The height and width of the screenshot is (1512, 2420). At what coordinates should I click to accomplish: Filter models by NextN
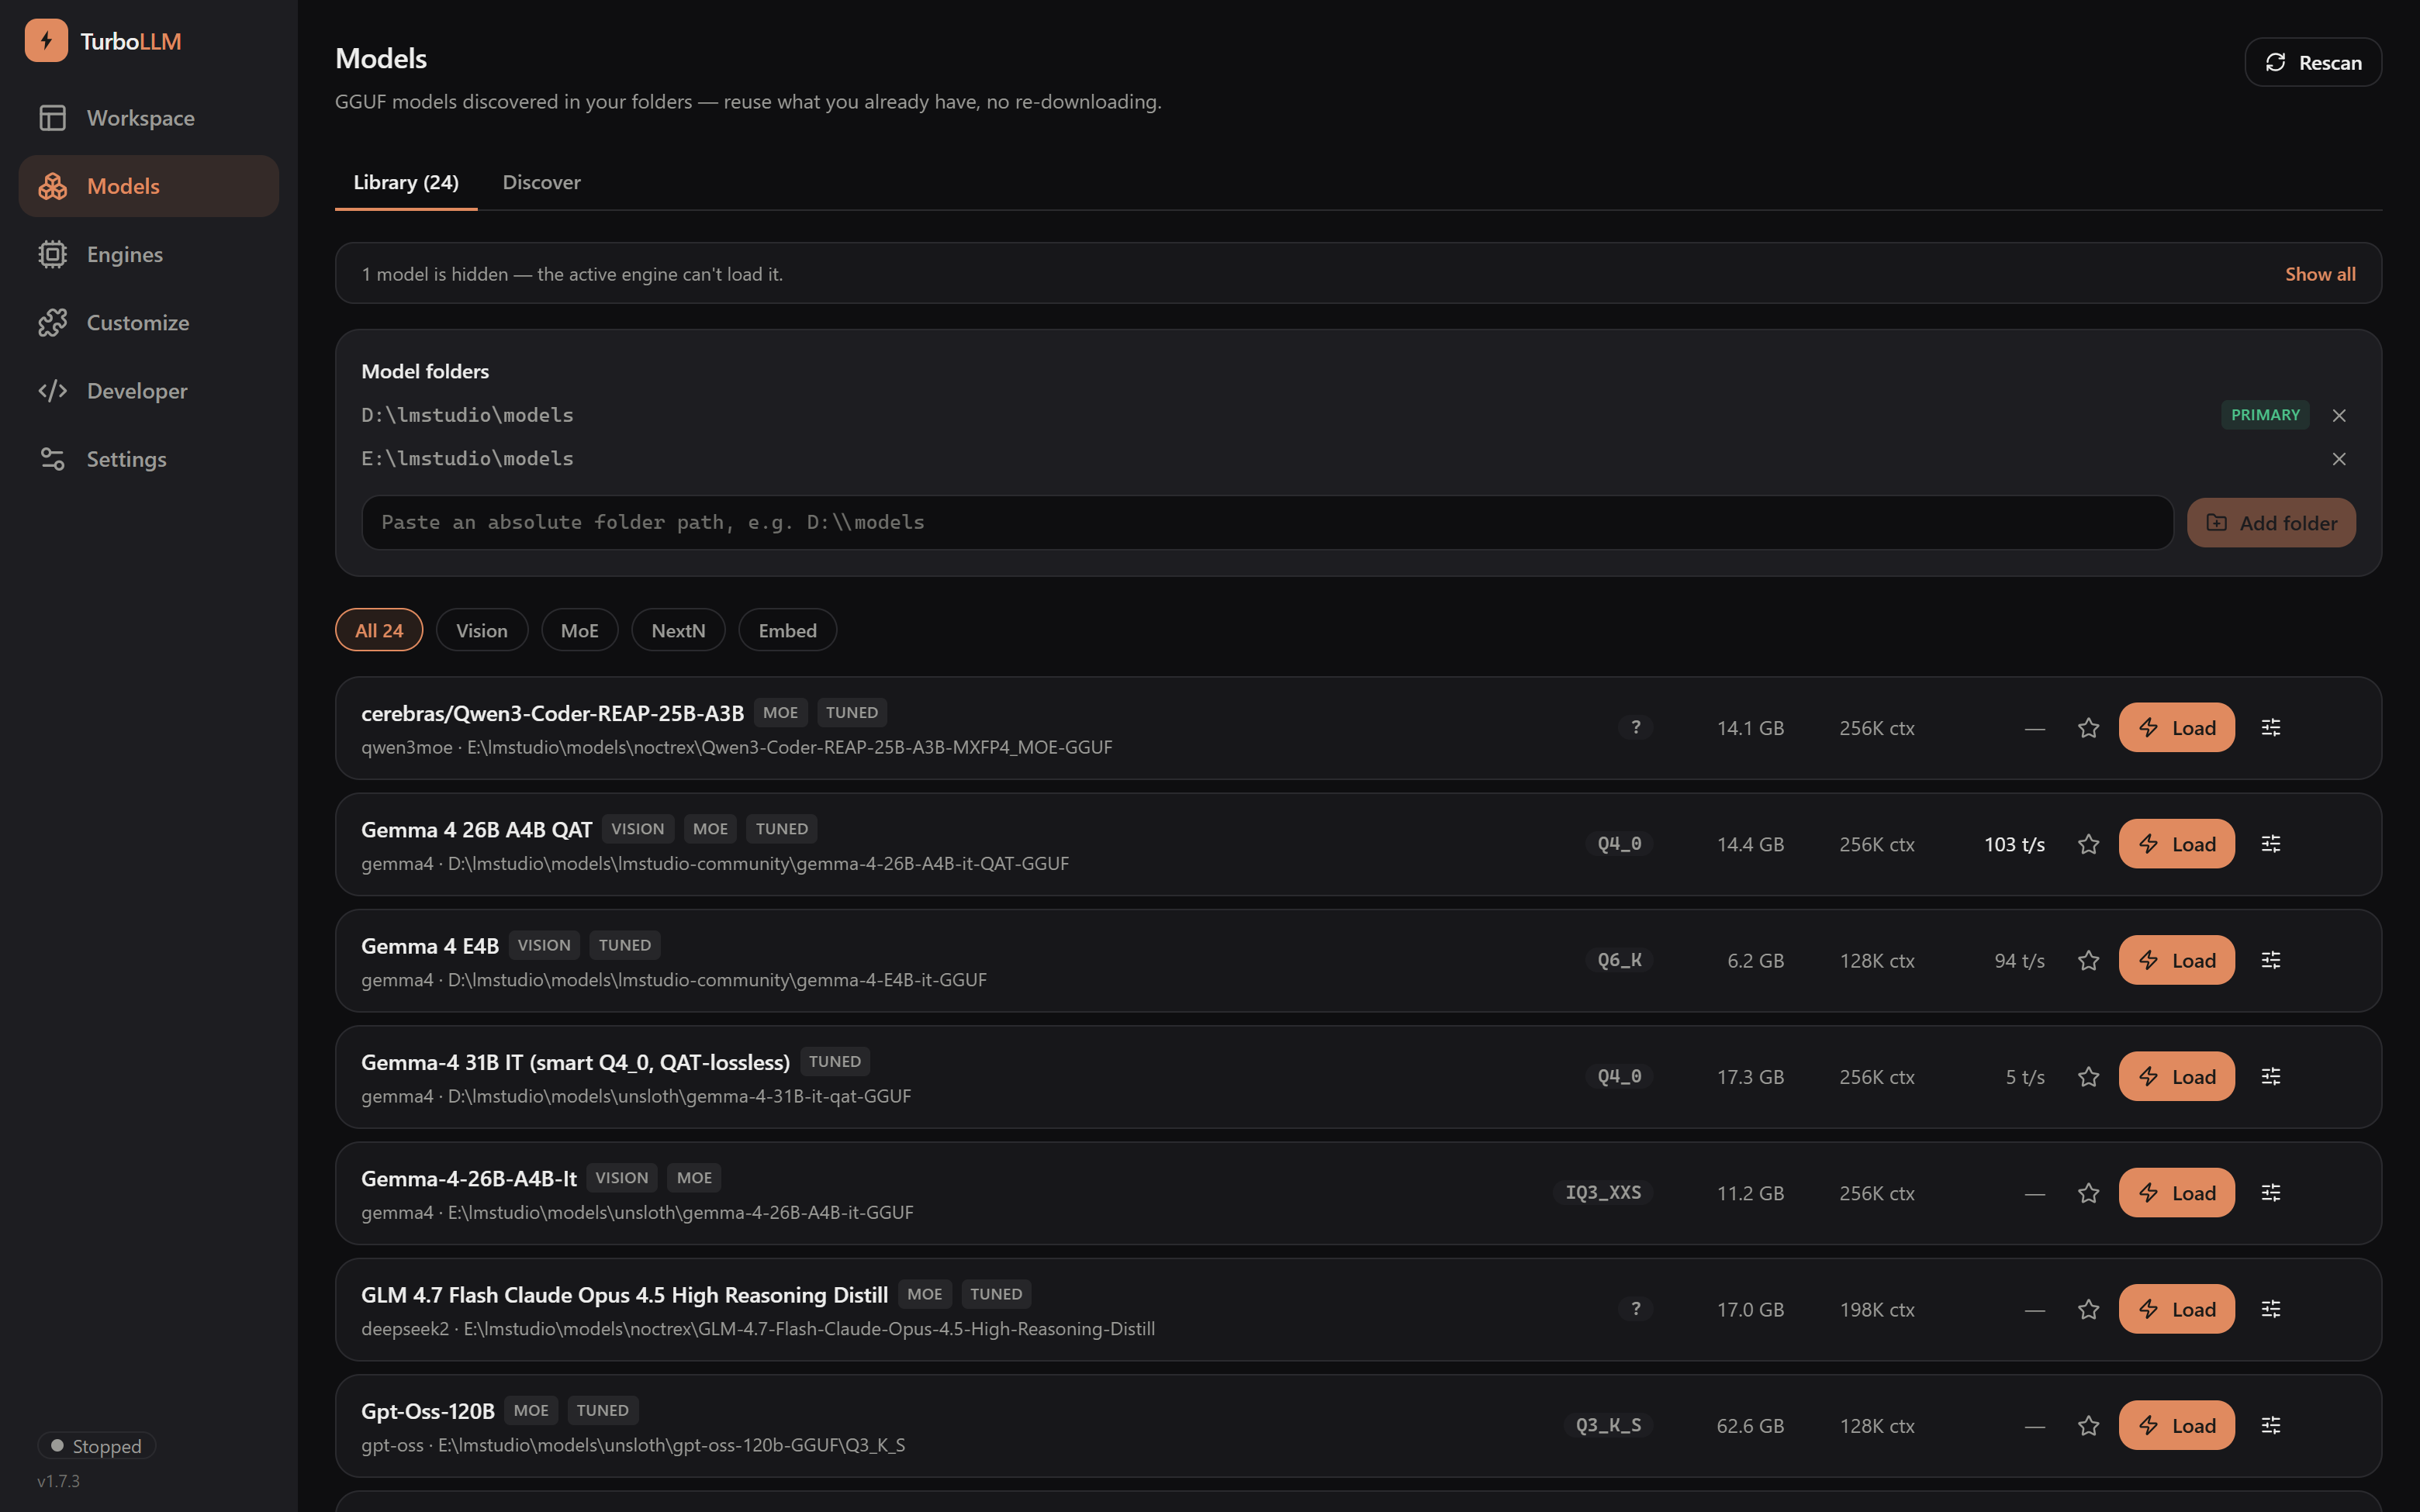tap(678, 630)
